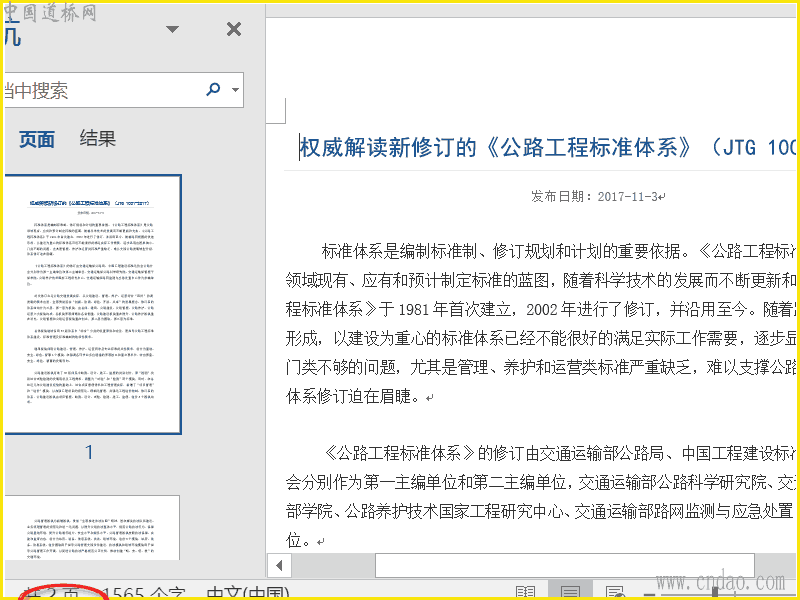Close the navigation pane with the X

click(234, 30)
